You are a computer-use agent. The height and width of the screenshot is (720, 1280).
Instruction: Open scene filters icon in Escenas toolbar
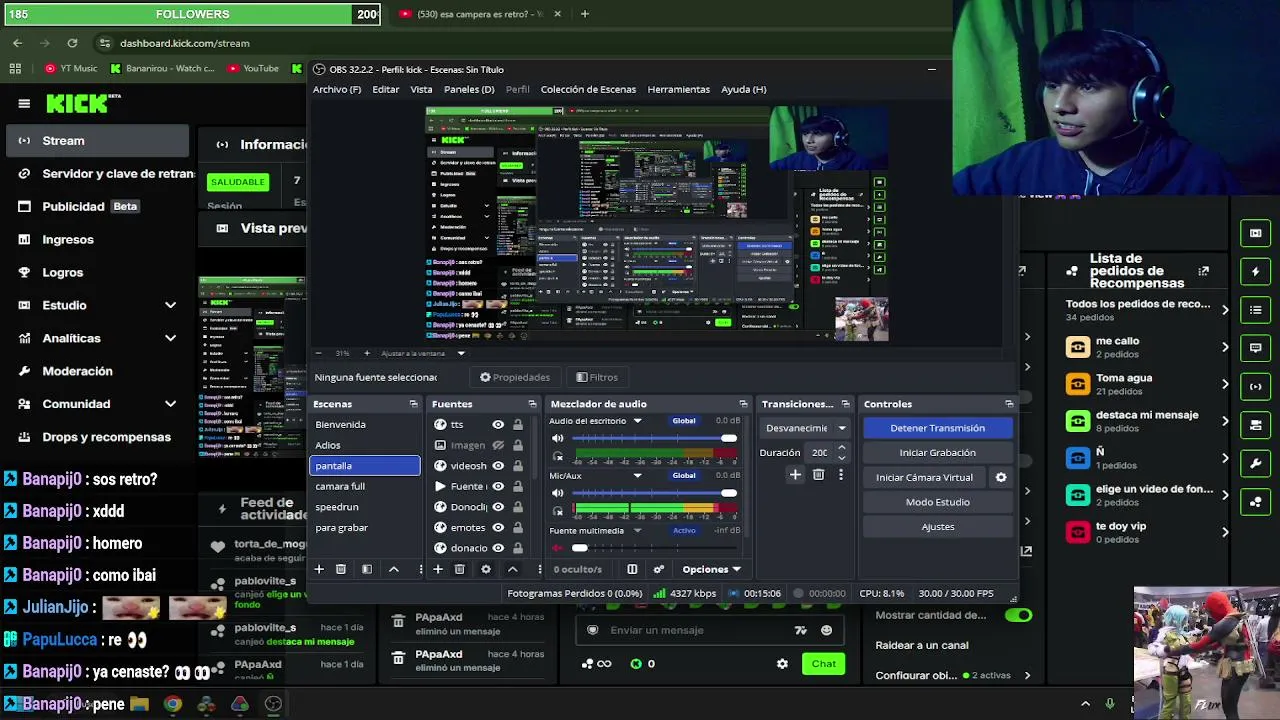pos(367,569)
